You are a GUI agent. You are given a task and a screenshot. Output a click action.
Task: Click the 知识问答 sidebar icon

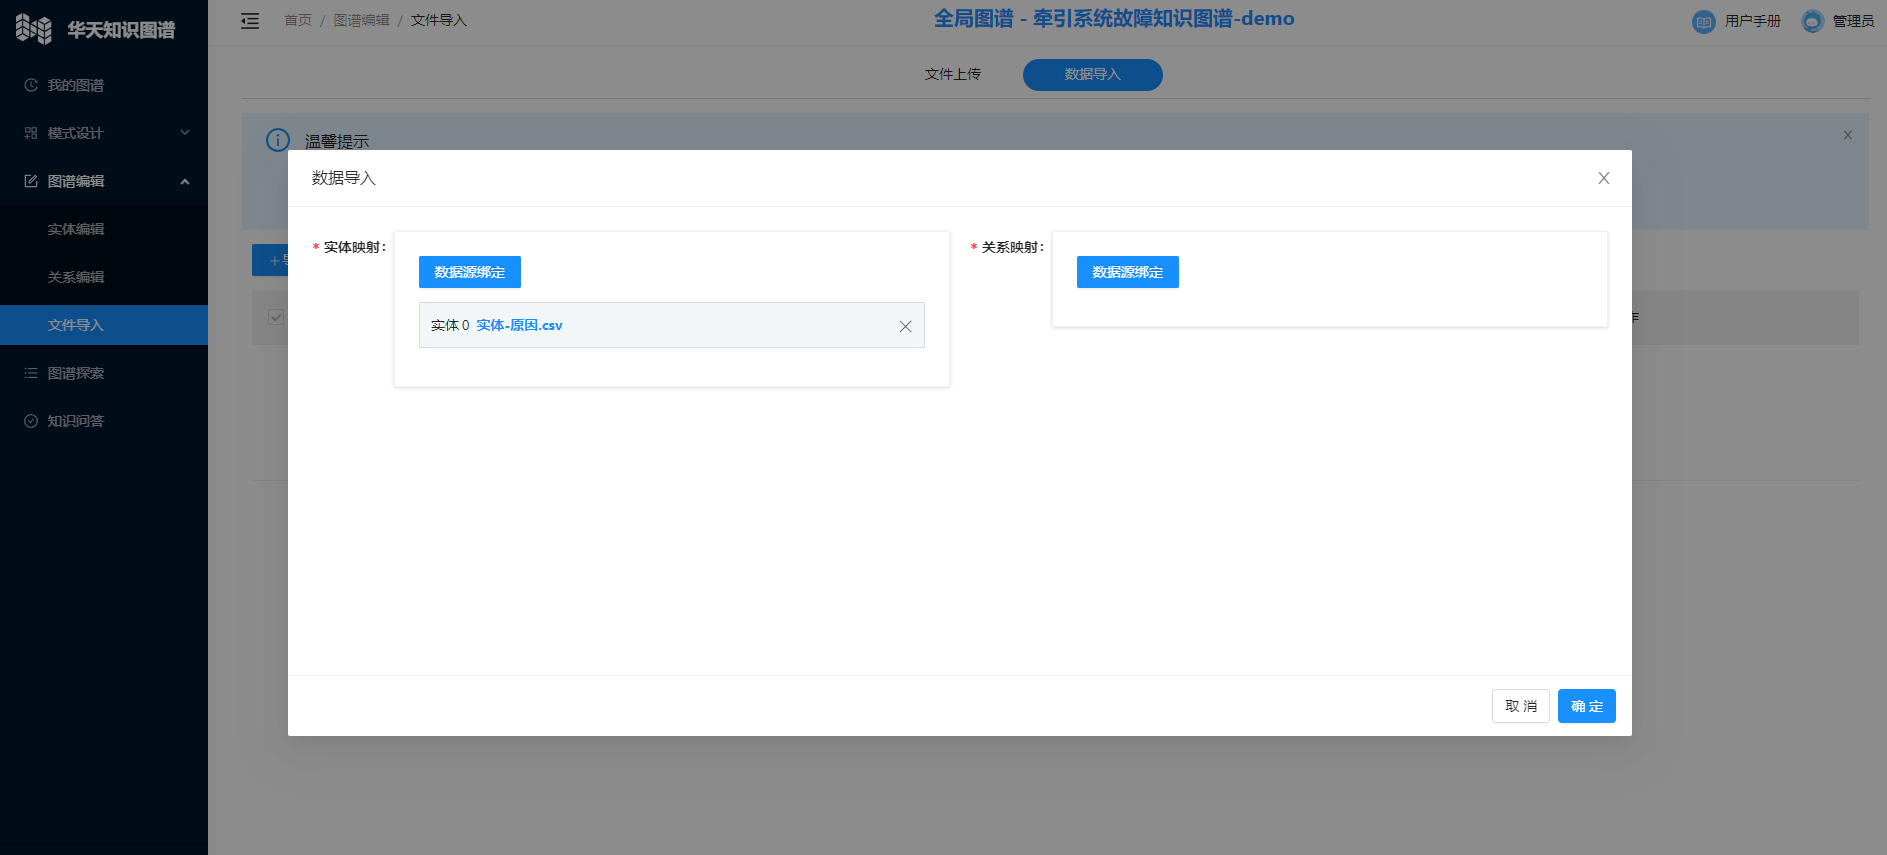[x=31, y=421]
